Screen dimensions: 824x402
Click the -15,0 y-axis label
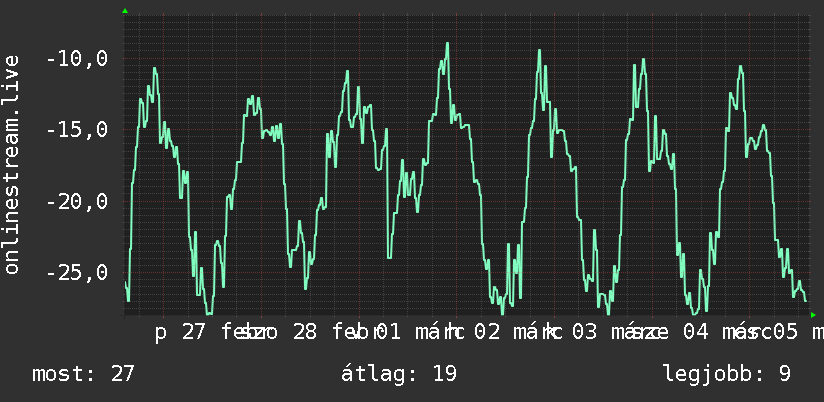tap(77, 130)
